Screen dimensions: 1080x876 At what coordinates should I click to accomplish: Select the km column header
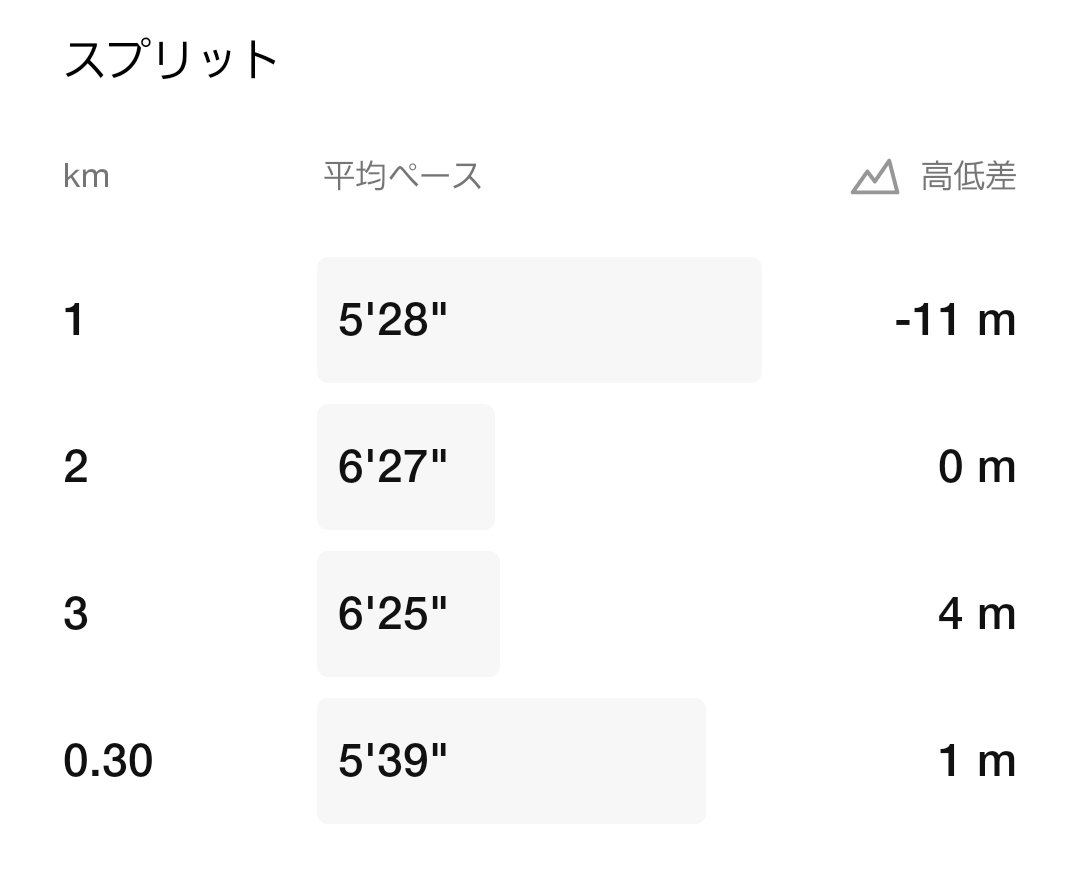tap(86, 177)
